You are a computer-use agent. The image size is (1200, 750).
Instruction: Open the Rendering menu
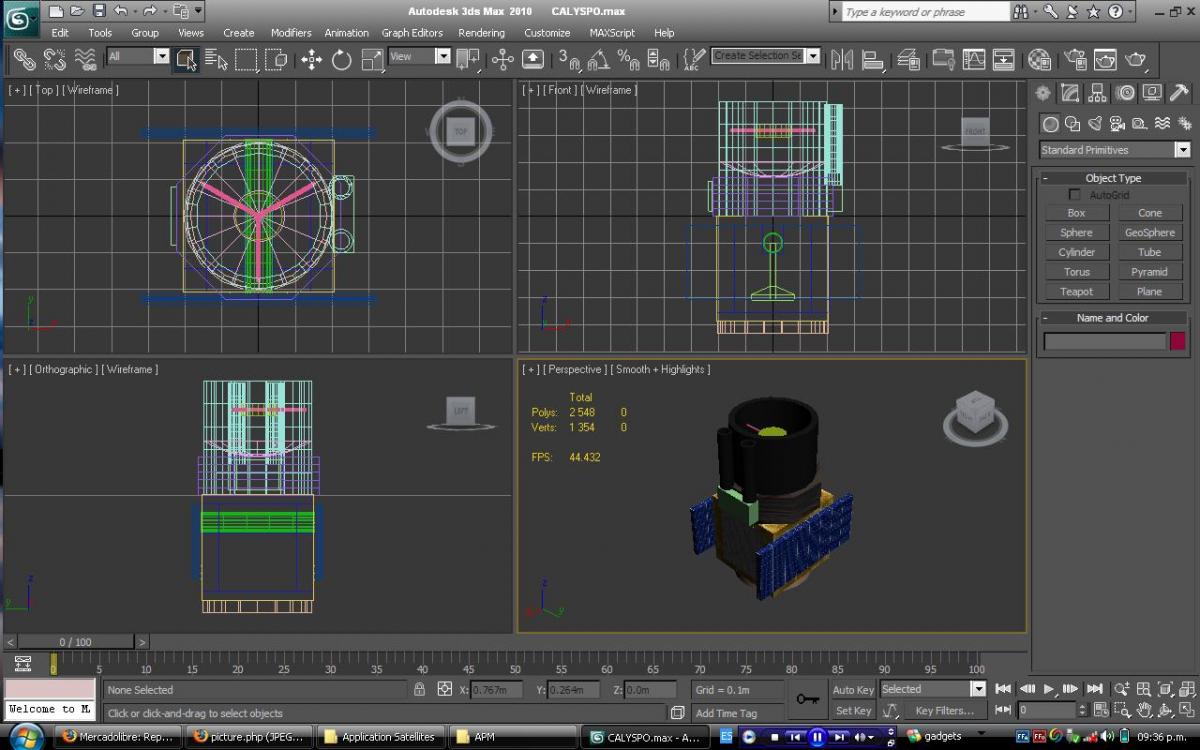click(482, 33)
